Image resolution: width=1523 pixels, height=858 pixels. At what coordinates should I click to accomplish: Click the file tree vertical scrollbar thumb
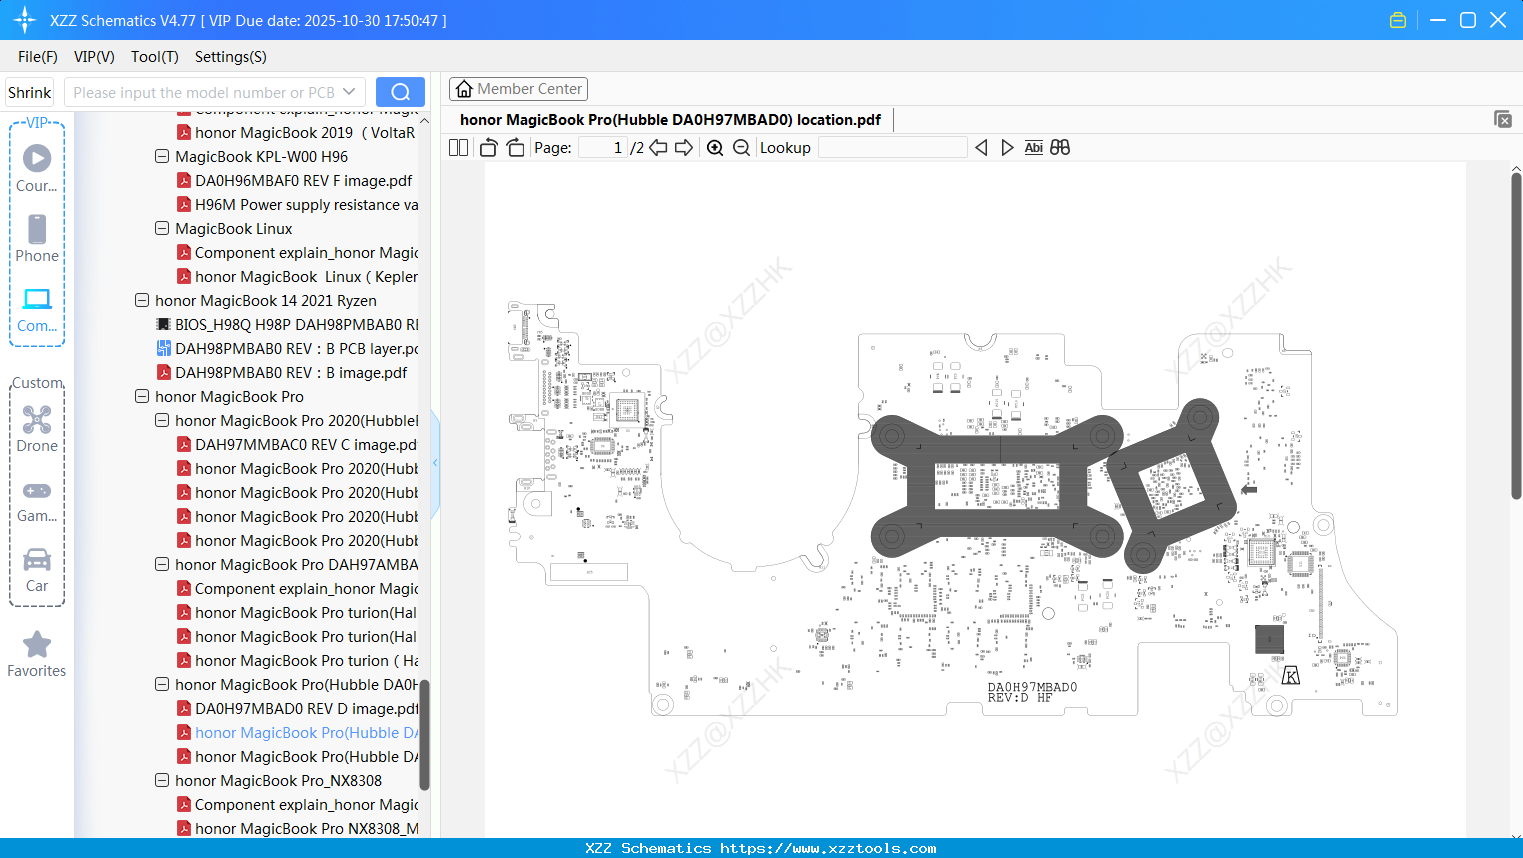pyautogui.click(x=424, y=735)
